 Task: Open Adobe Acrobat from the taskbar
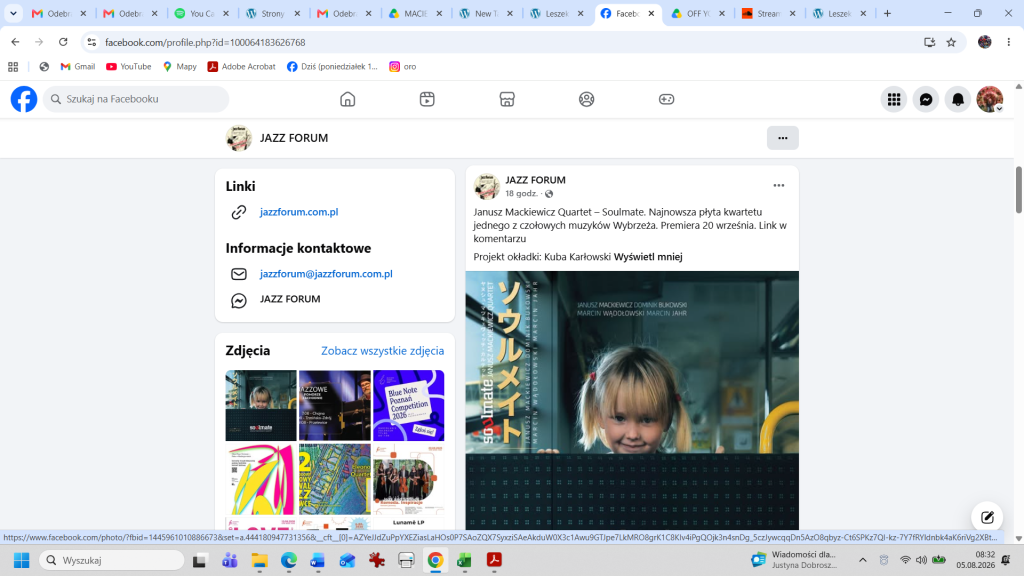[494, 560]
